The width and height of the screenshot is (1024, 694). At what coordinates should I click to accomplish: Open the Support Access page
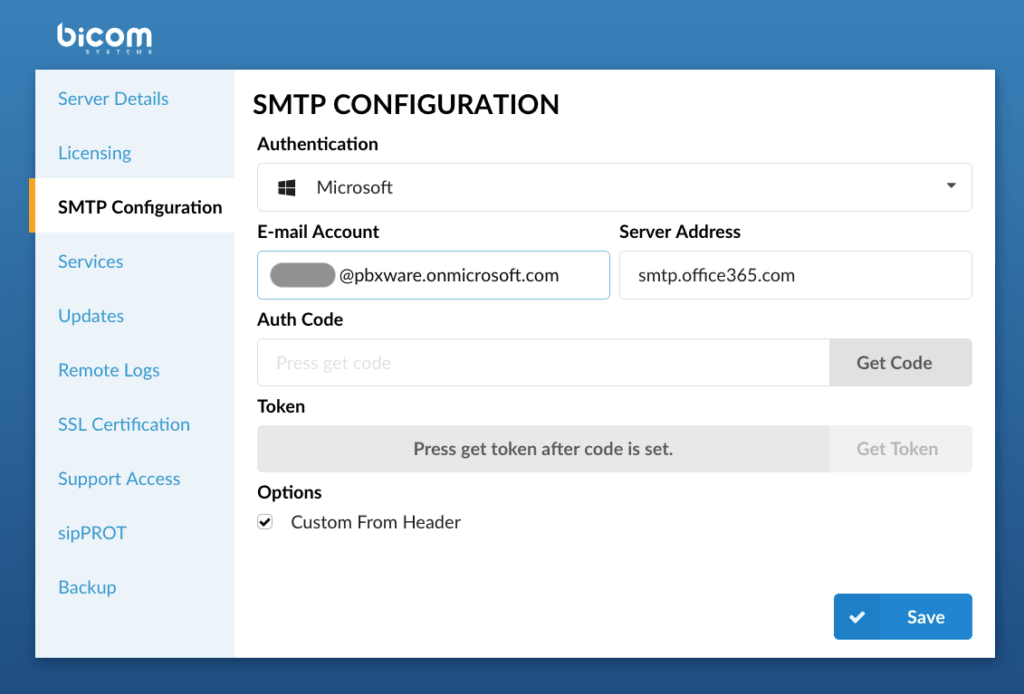coord(119,479)
